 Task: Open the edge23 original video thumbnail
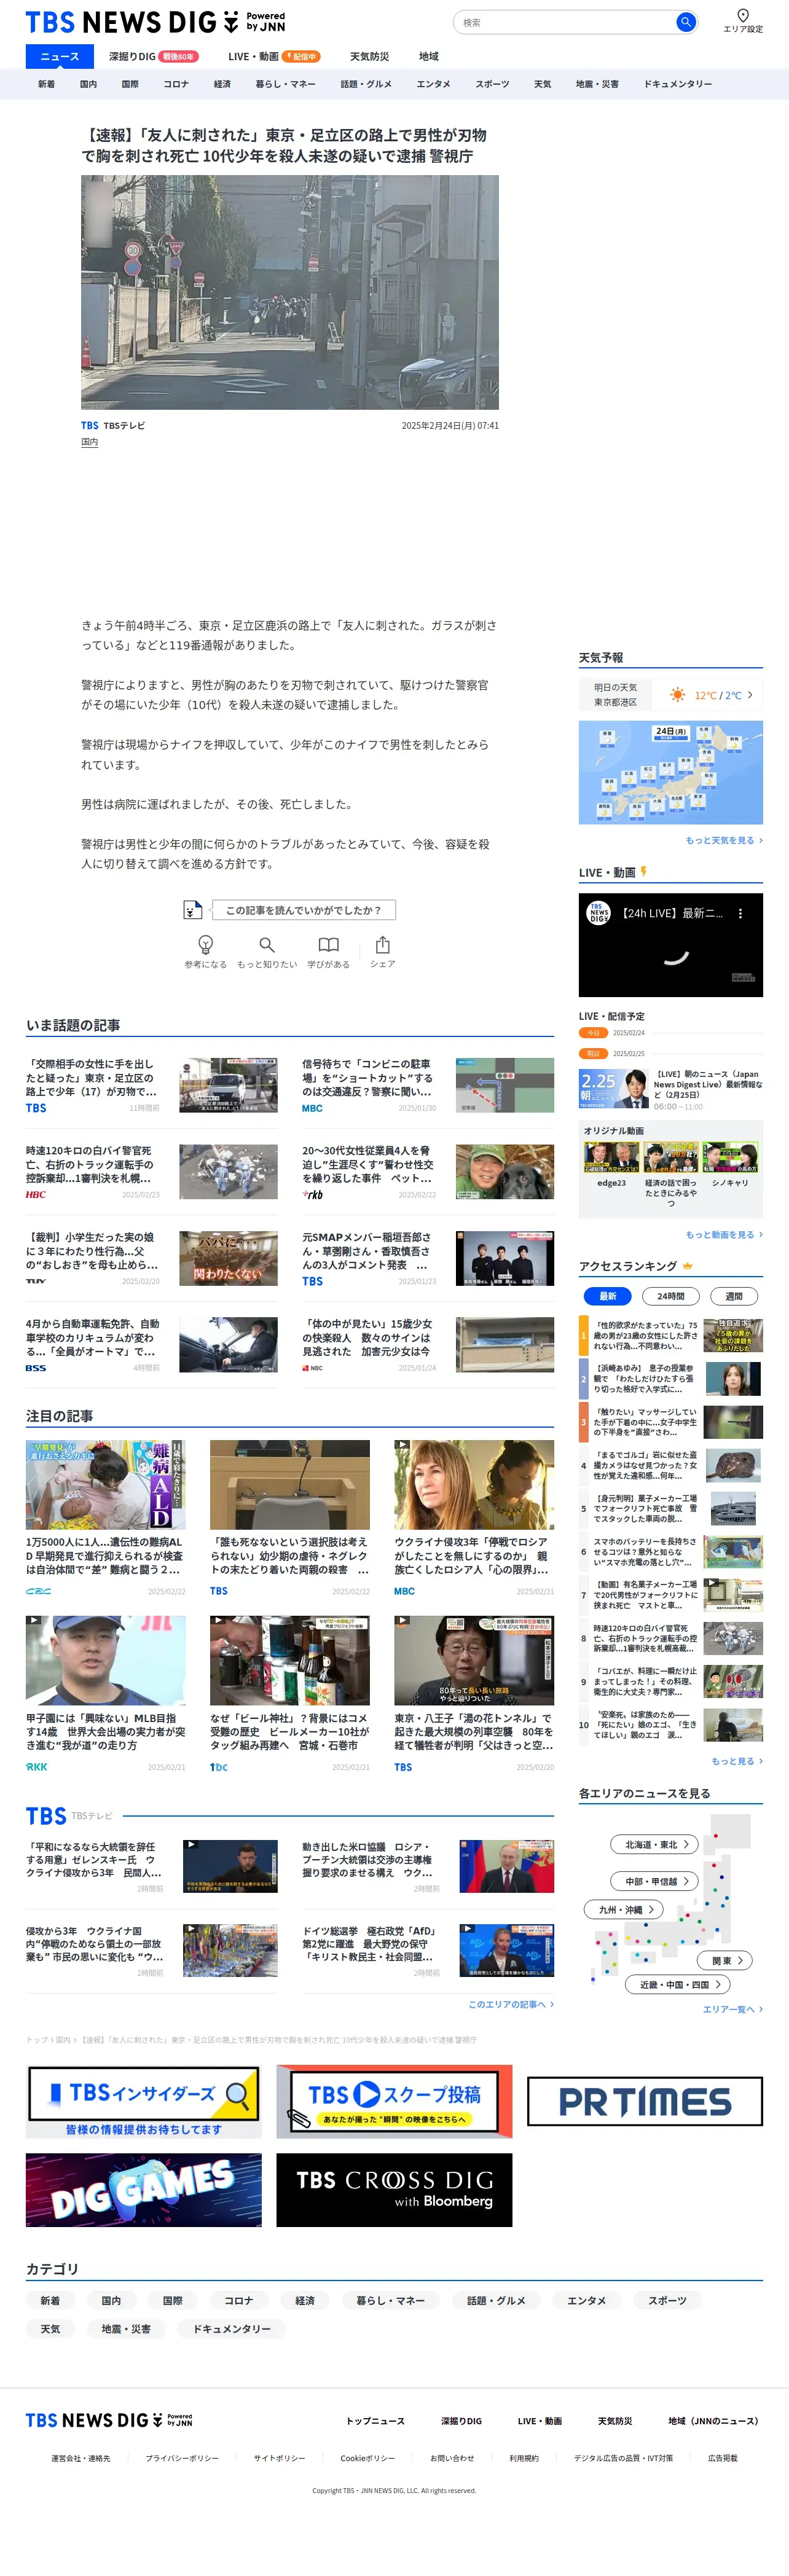(611, 1156)
